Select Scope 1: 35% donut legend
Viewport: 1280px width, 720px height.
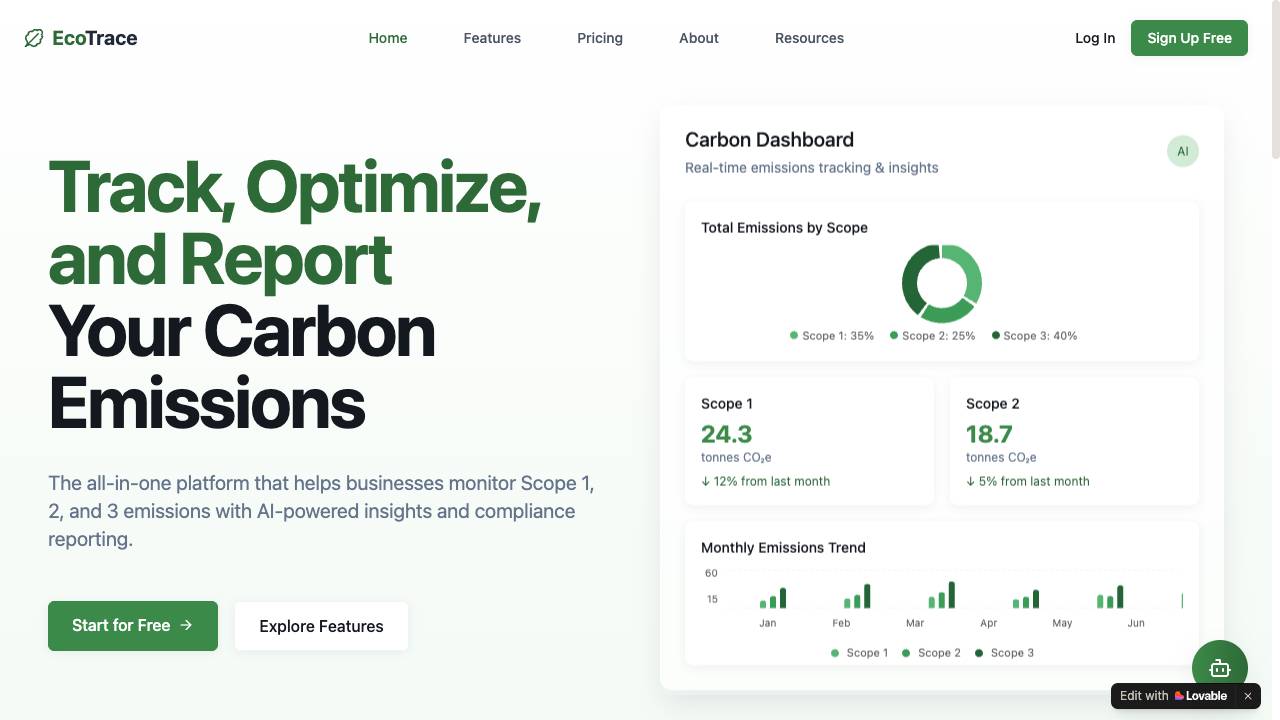pyautogui.click(x=832, y=336)
